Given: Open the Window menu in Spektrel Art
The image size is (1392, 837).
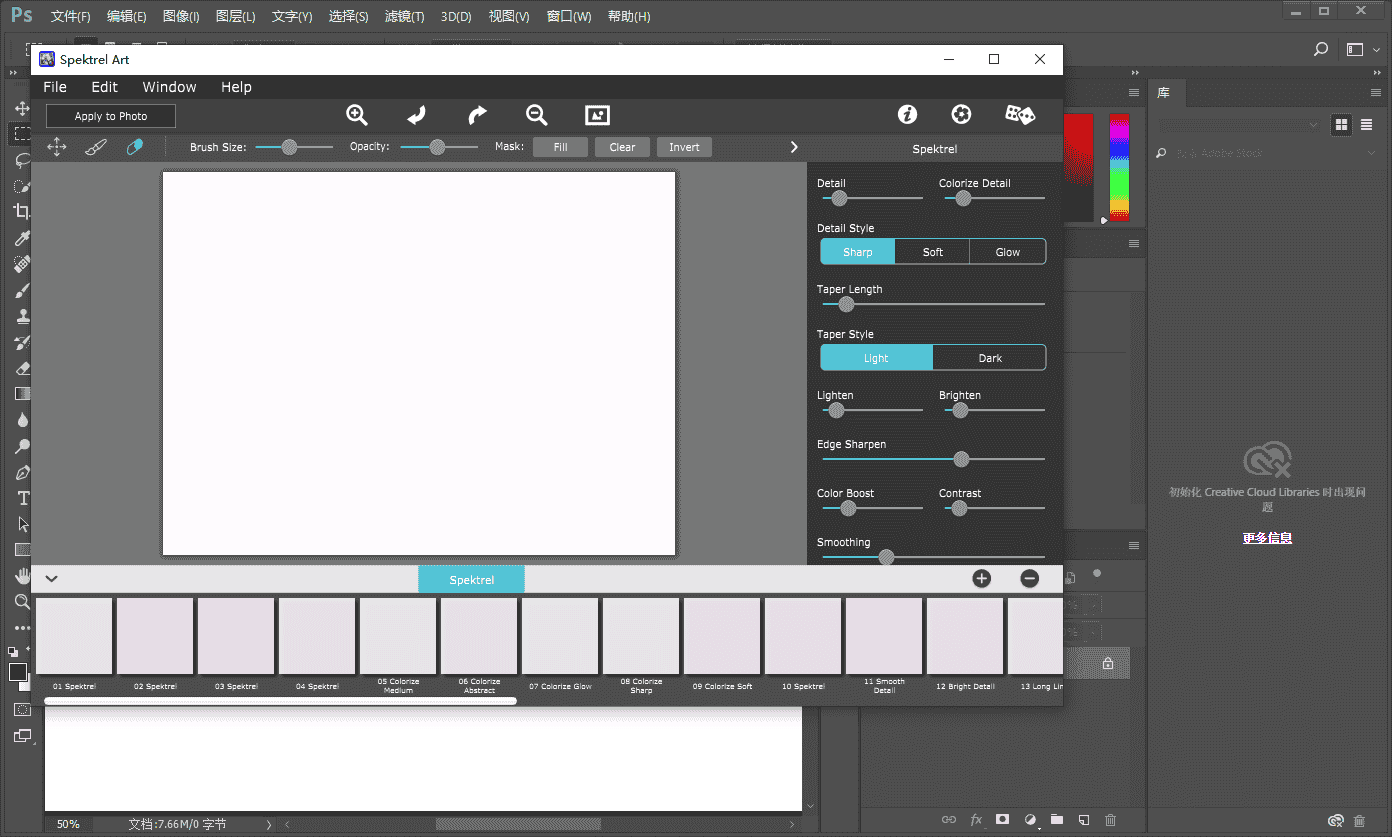Looking at the screenshot, I should [x=169, y=87].
